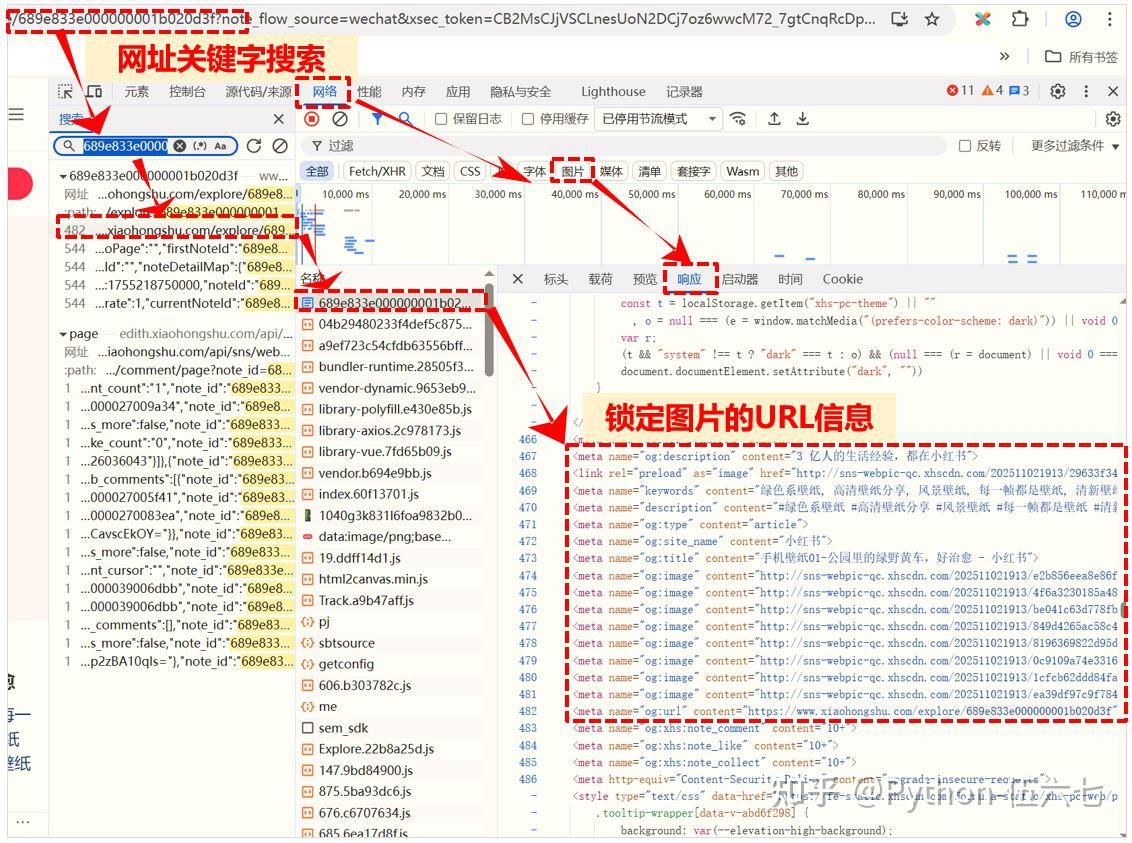Screen dimensions: 1132x843
Task: Filter requests by 图片 type
Action: pos(573,171)
